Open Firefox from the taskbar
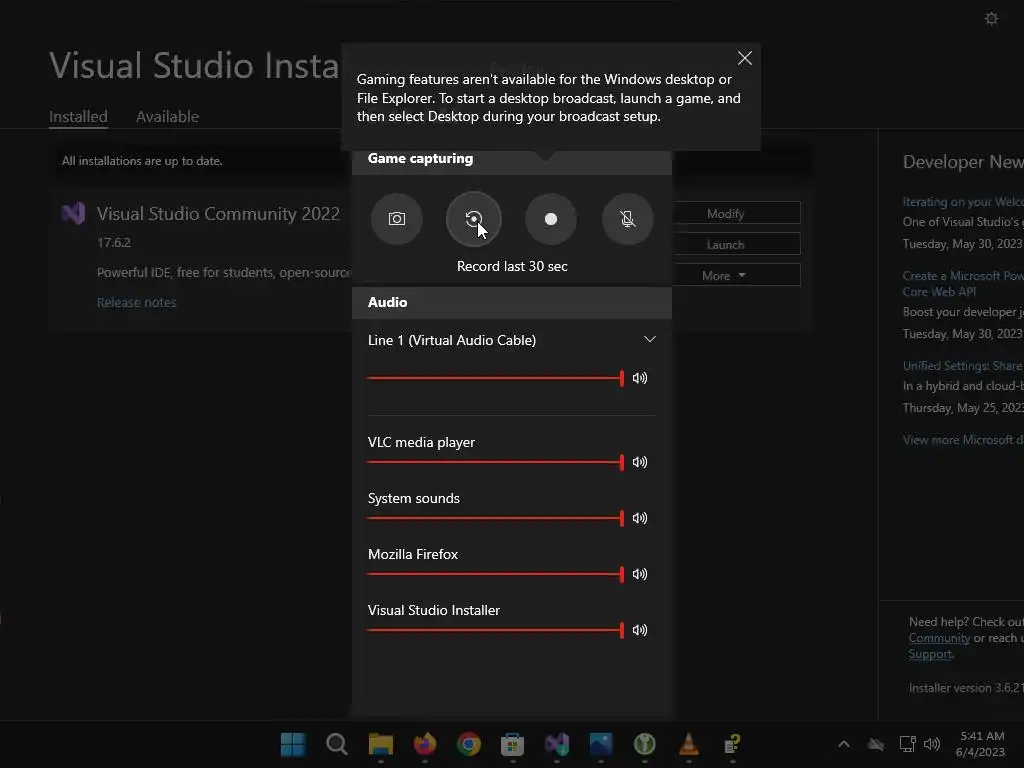The width and height of the screenshot is (1024, 768). coord(424,744)
